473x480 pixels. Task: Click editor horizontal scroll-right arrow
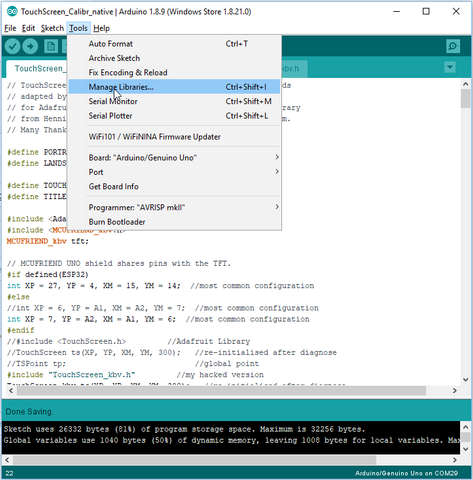[454, 390]
